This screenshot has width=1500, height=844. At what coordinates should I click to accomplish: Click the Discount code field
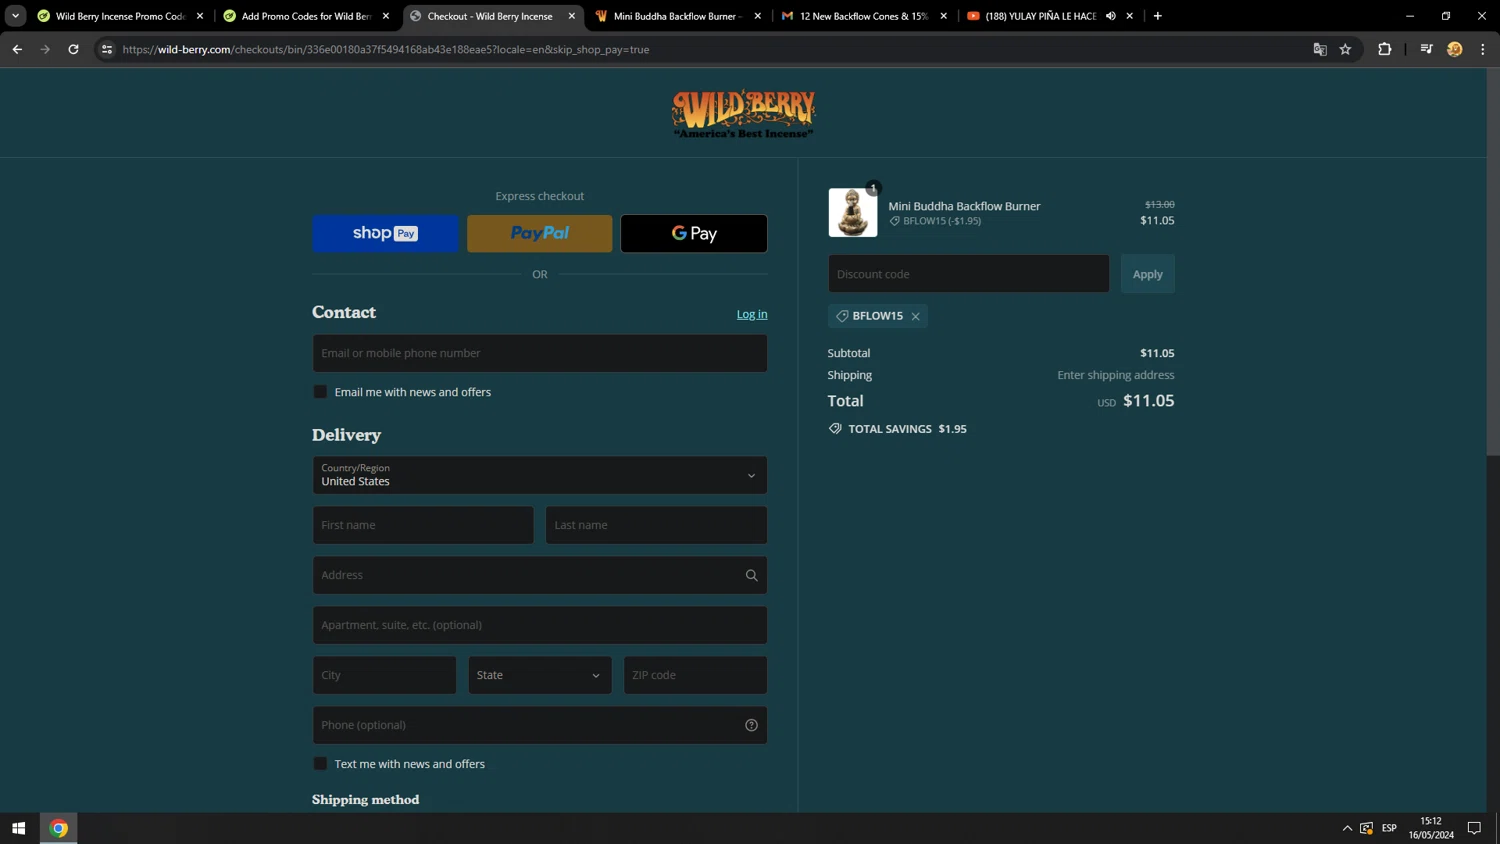[x=968, y=274]
